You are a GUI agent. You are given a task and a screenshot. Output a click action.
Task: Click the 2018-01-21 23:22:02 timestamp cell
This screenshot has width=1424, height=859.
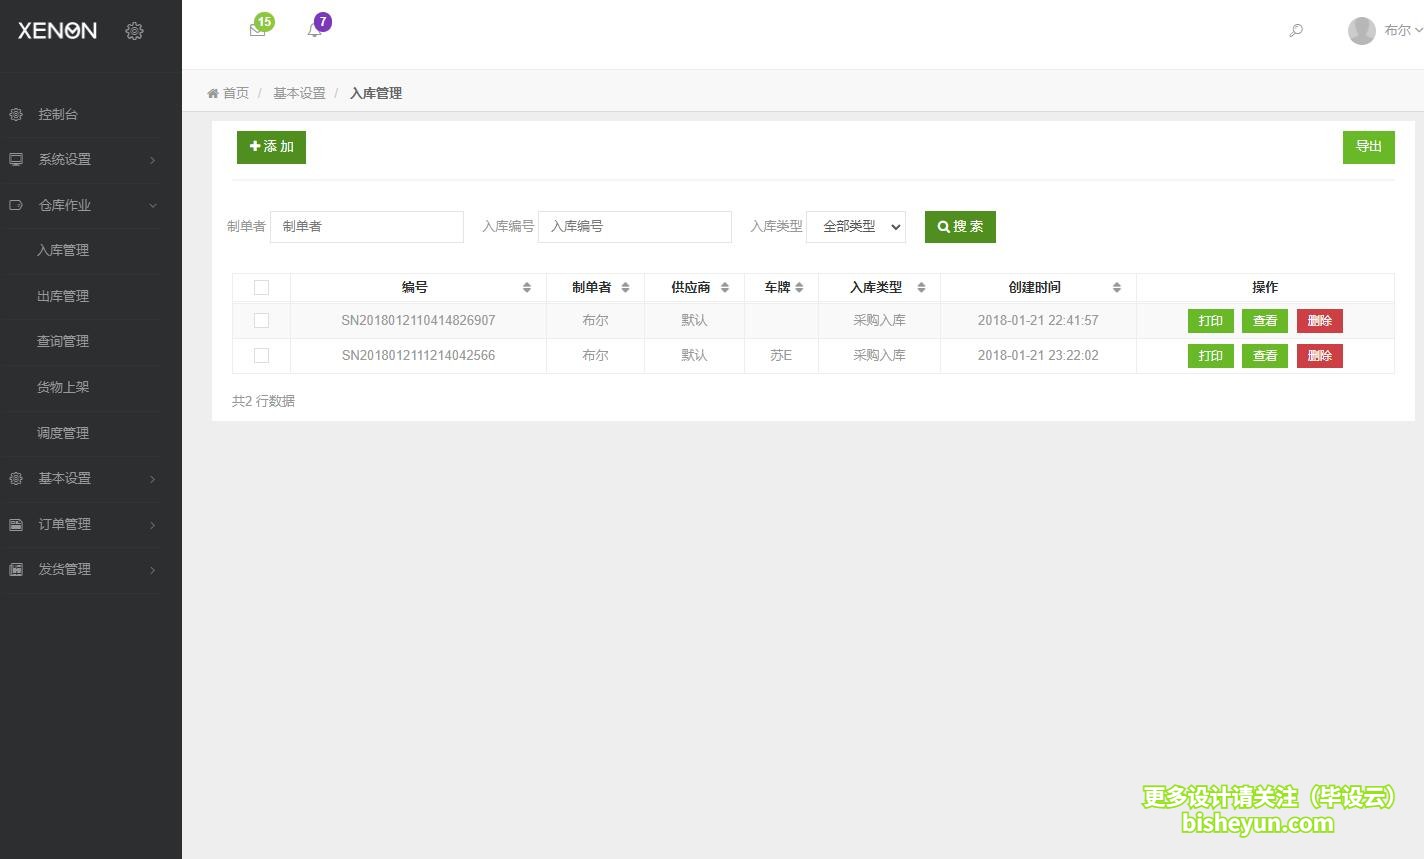(x=1038, y=355)
